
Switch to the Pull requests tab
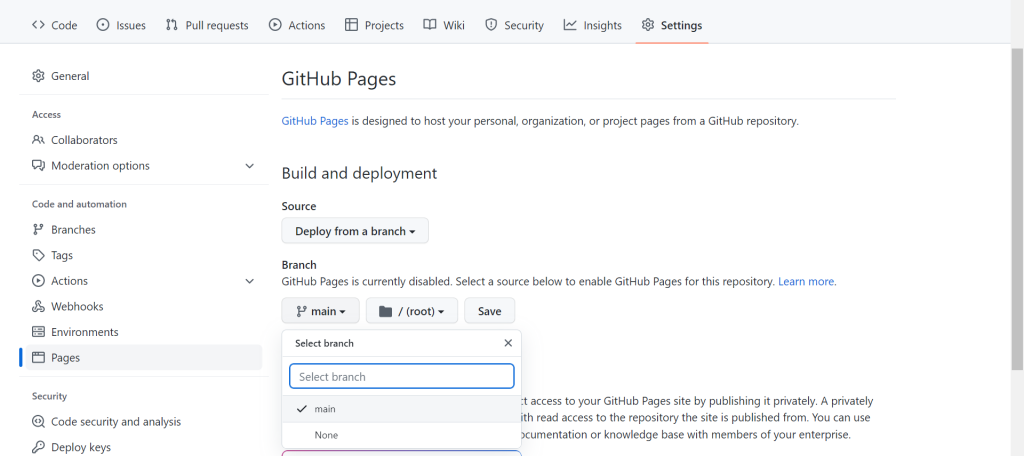tap(207, 25)
